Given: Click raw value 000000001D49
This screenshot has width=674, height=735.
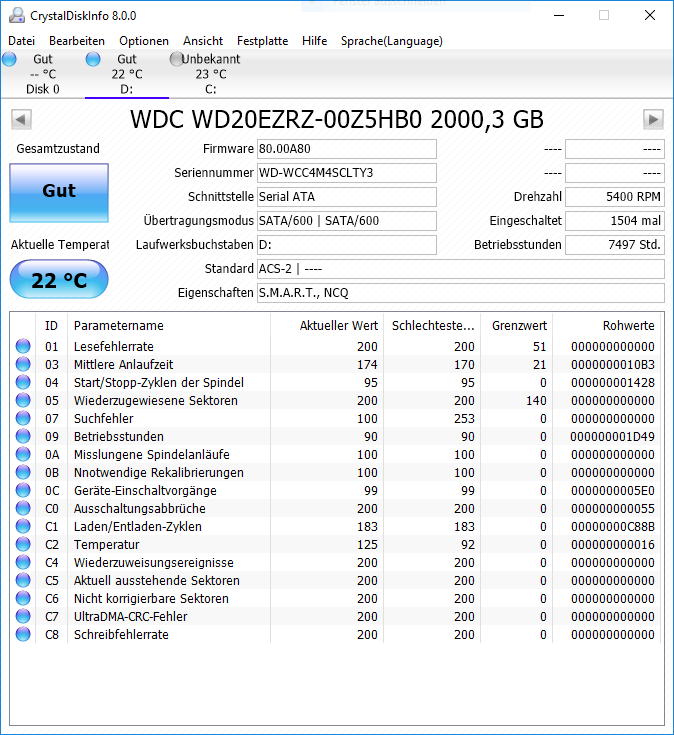Looking at the screenshot, I should tap(613, 437).
